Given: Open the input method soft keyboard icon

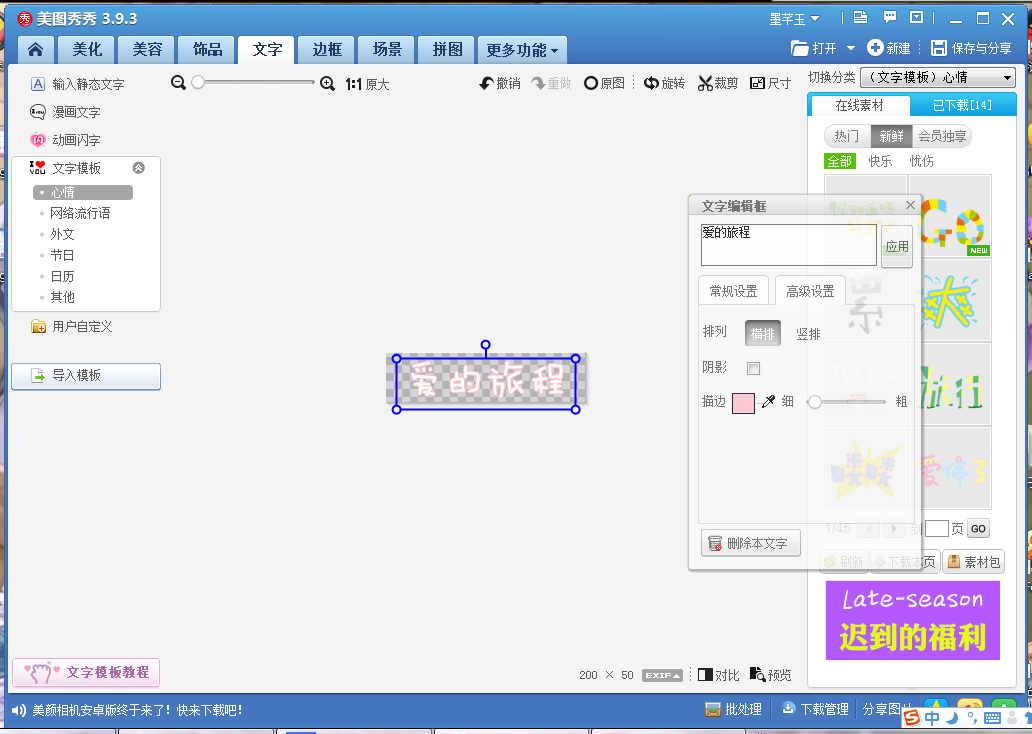Looking at the screenshot, I should pos(993,718).
